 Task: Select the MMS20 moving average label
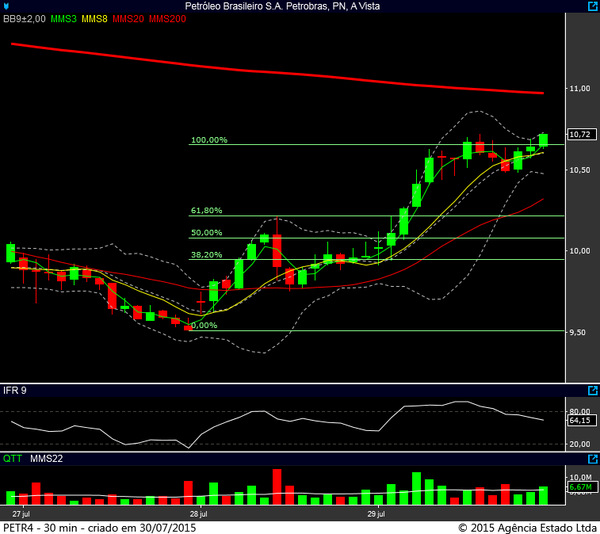(127, 19)
